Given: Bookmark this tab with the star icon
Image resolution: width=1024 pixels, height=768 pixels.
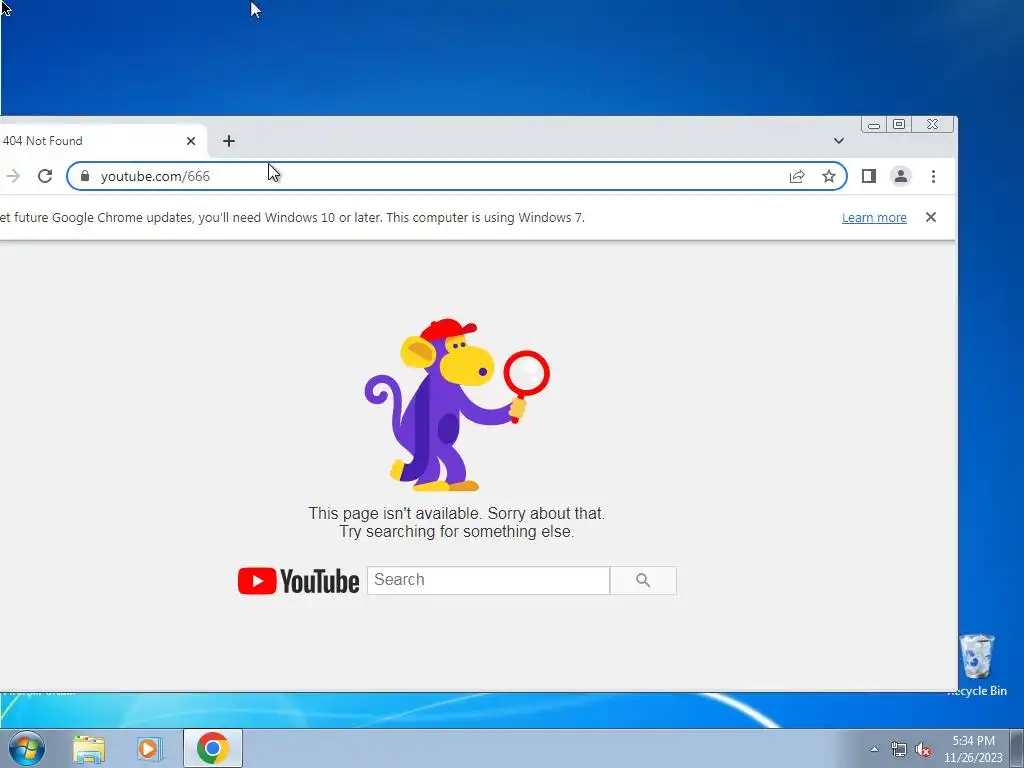Looking at the screenshot, I should pos(829,176).
